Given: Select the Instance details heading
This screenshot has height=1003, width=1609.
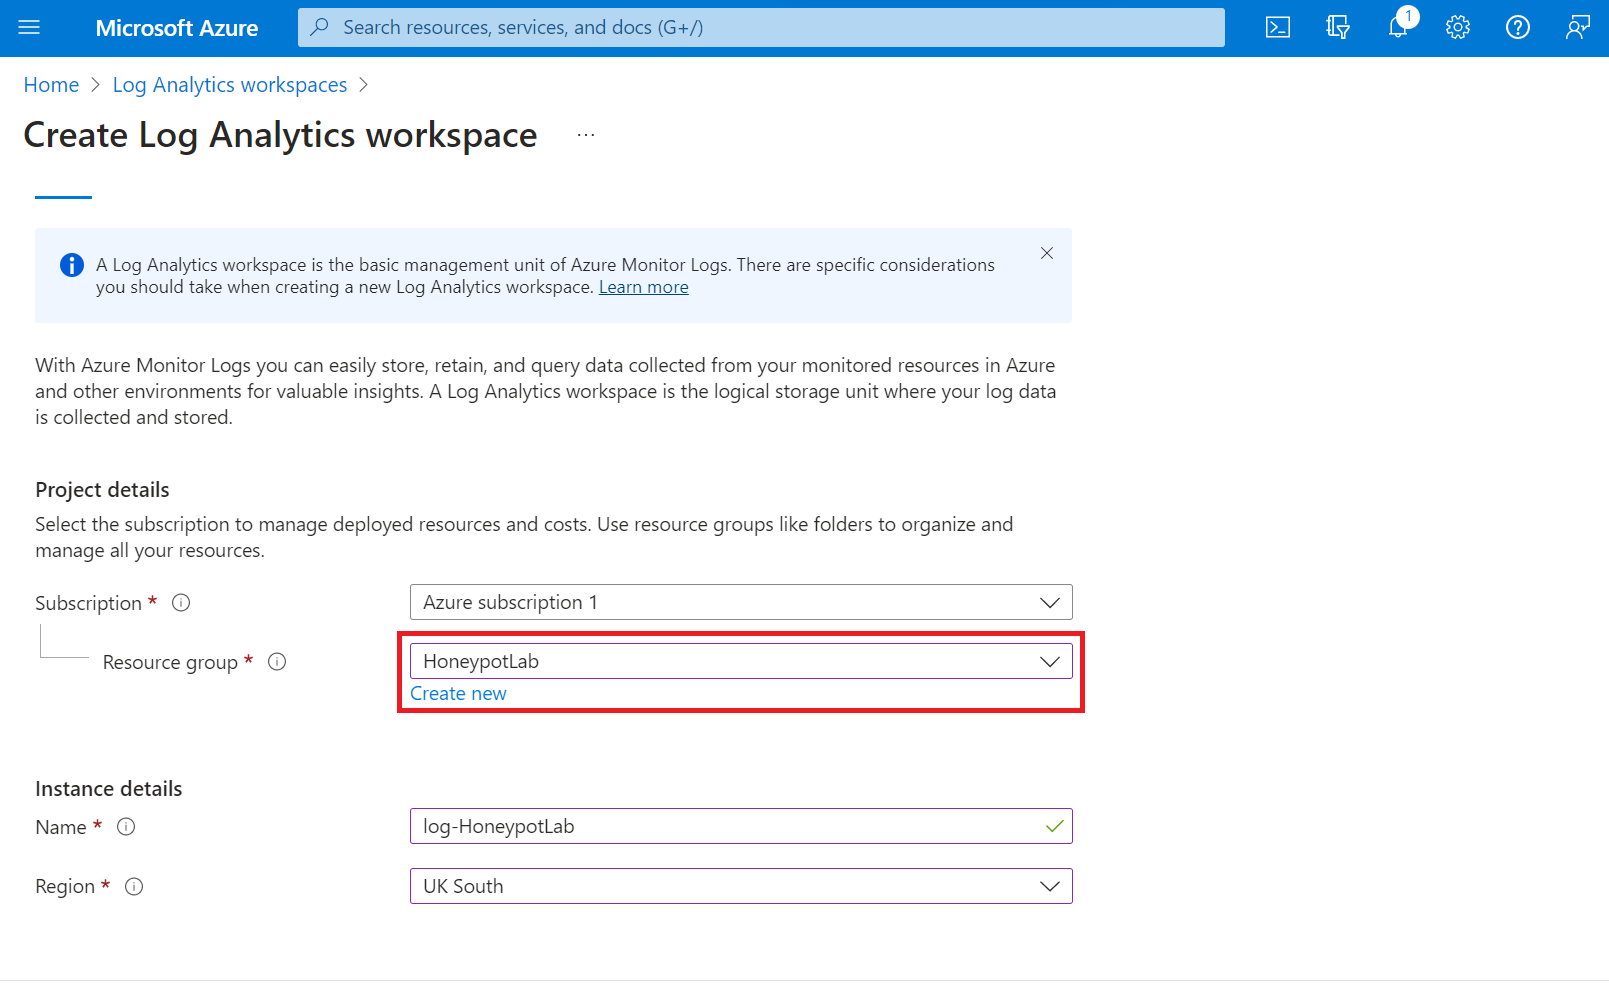Looking at the screenshot, I should pyautogui.click(x=109, y=789).
